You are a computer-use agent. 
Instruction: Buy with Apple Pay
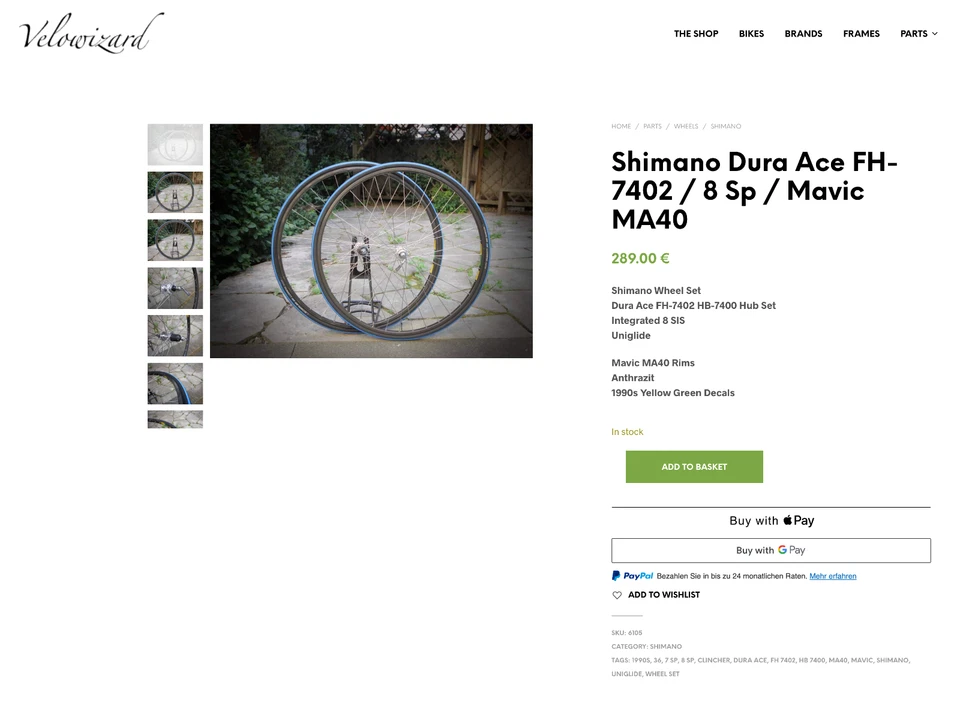coord(771,520)
